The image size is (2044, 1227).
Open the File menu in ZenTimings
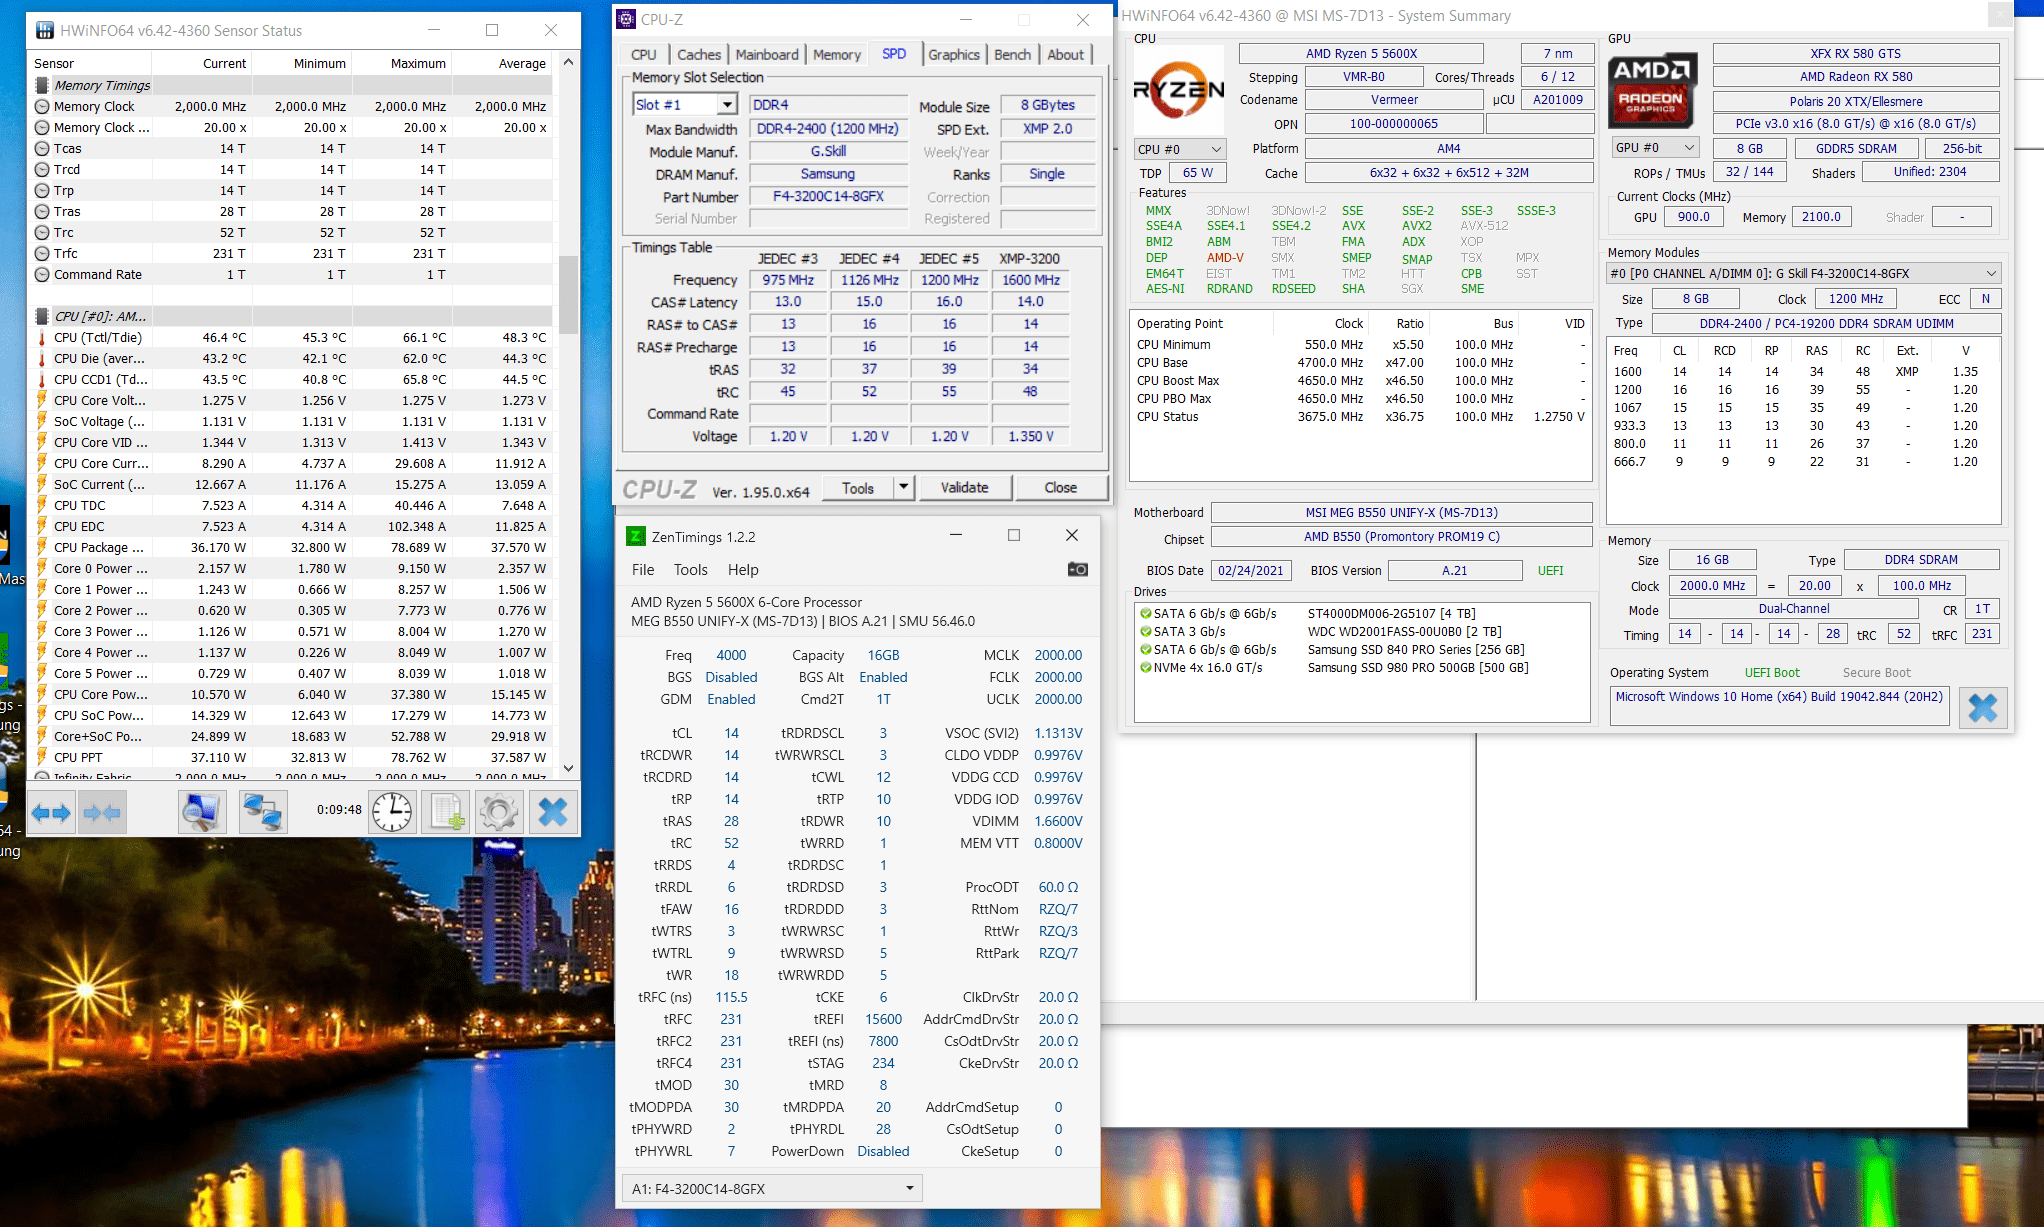[x=643, y=569]
